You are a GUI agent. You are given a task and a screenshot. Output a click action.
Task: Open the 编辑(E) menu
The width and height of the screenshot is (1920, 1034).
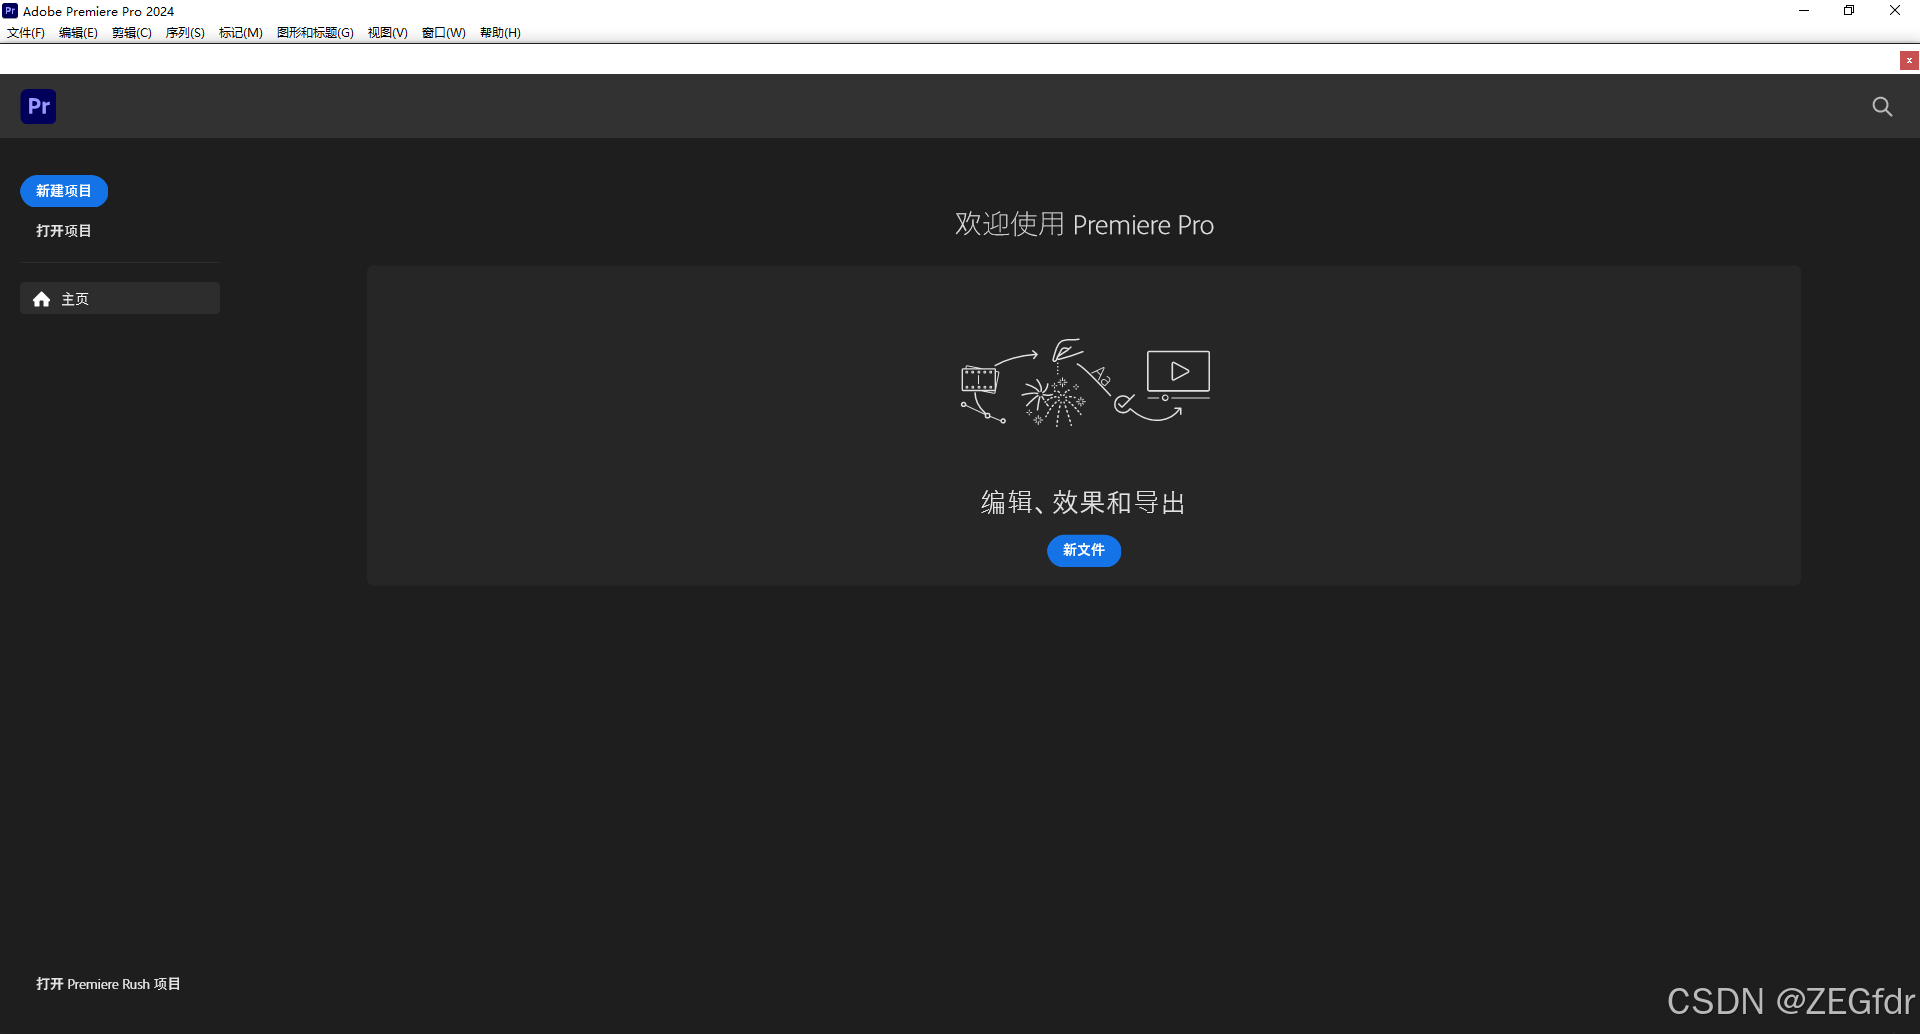pos(78,33)
